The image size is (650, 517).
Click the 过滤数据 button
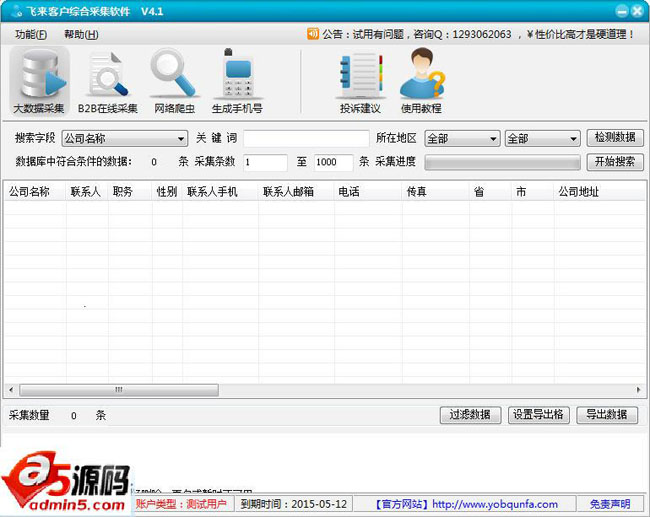pyautogui.click(x=470, y=415)
